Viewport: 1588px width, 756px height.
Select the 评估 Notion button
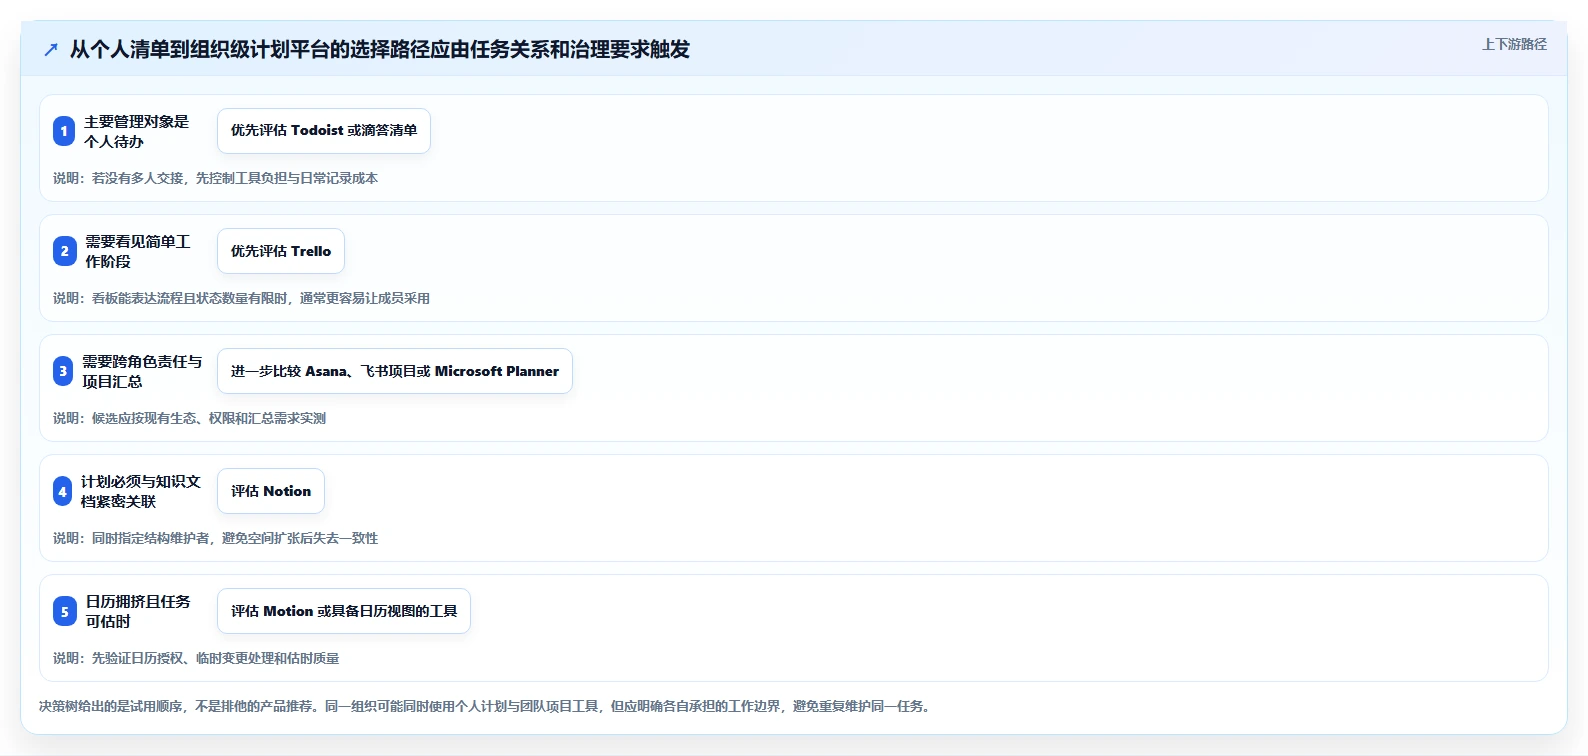coord(271,491)
